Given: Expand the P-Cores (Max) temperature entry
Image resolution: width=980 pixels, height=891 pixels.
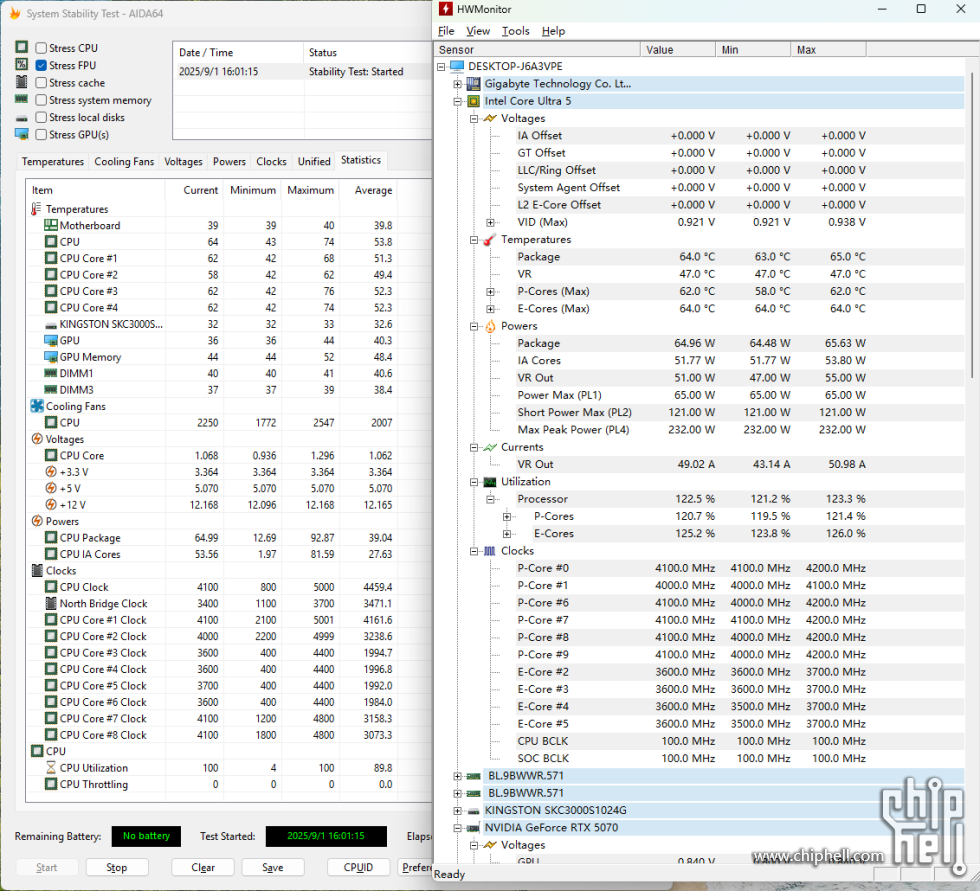Looking at the screenshot, I should 491,292.
